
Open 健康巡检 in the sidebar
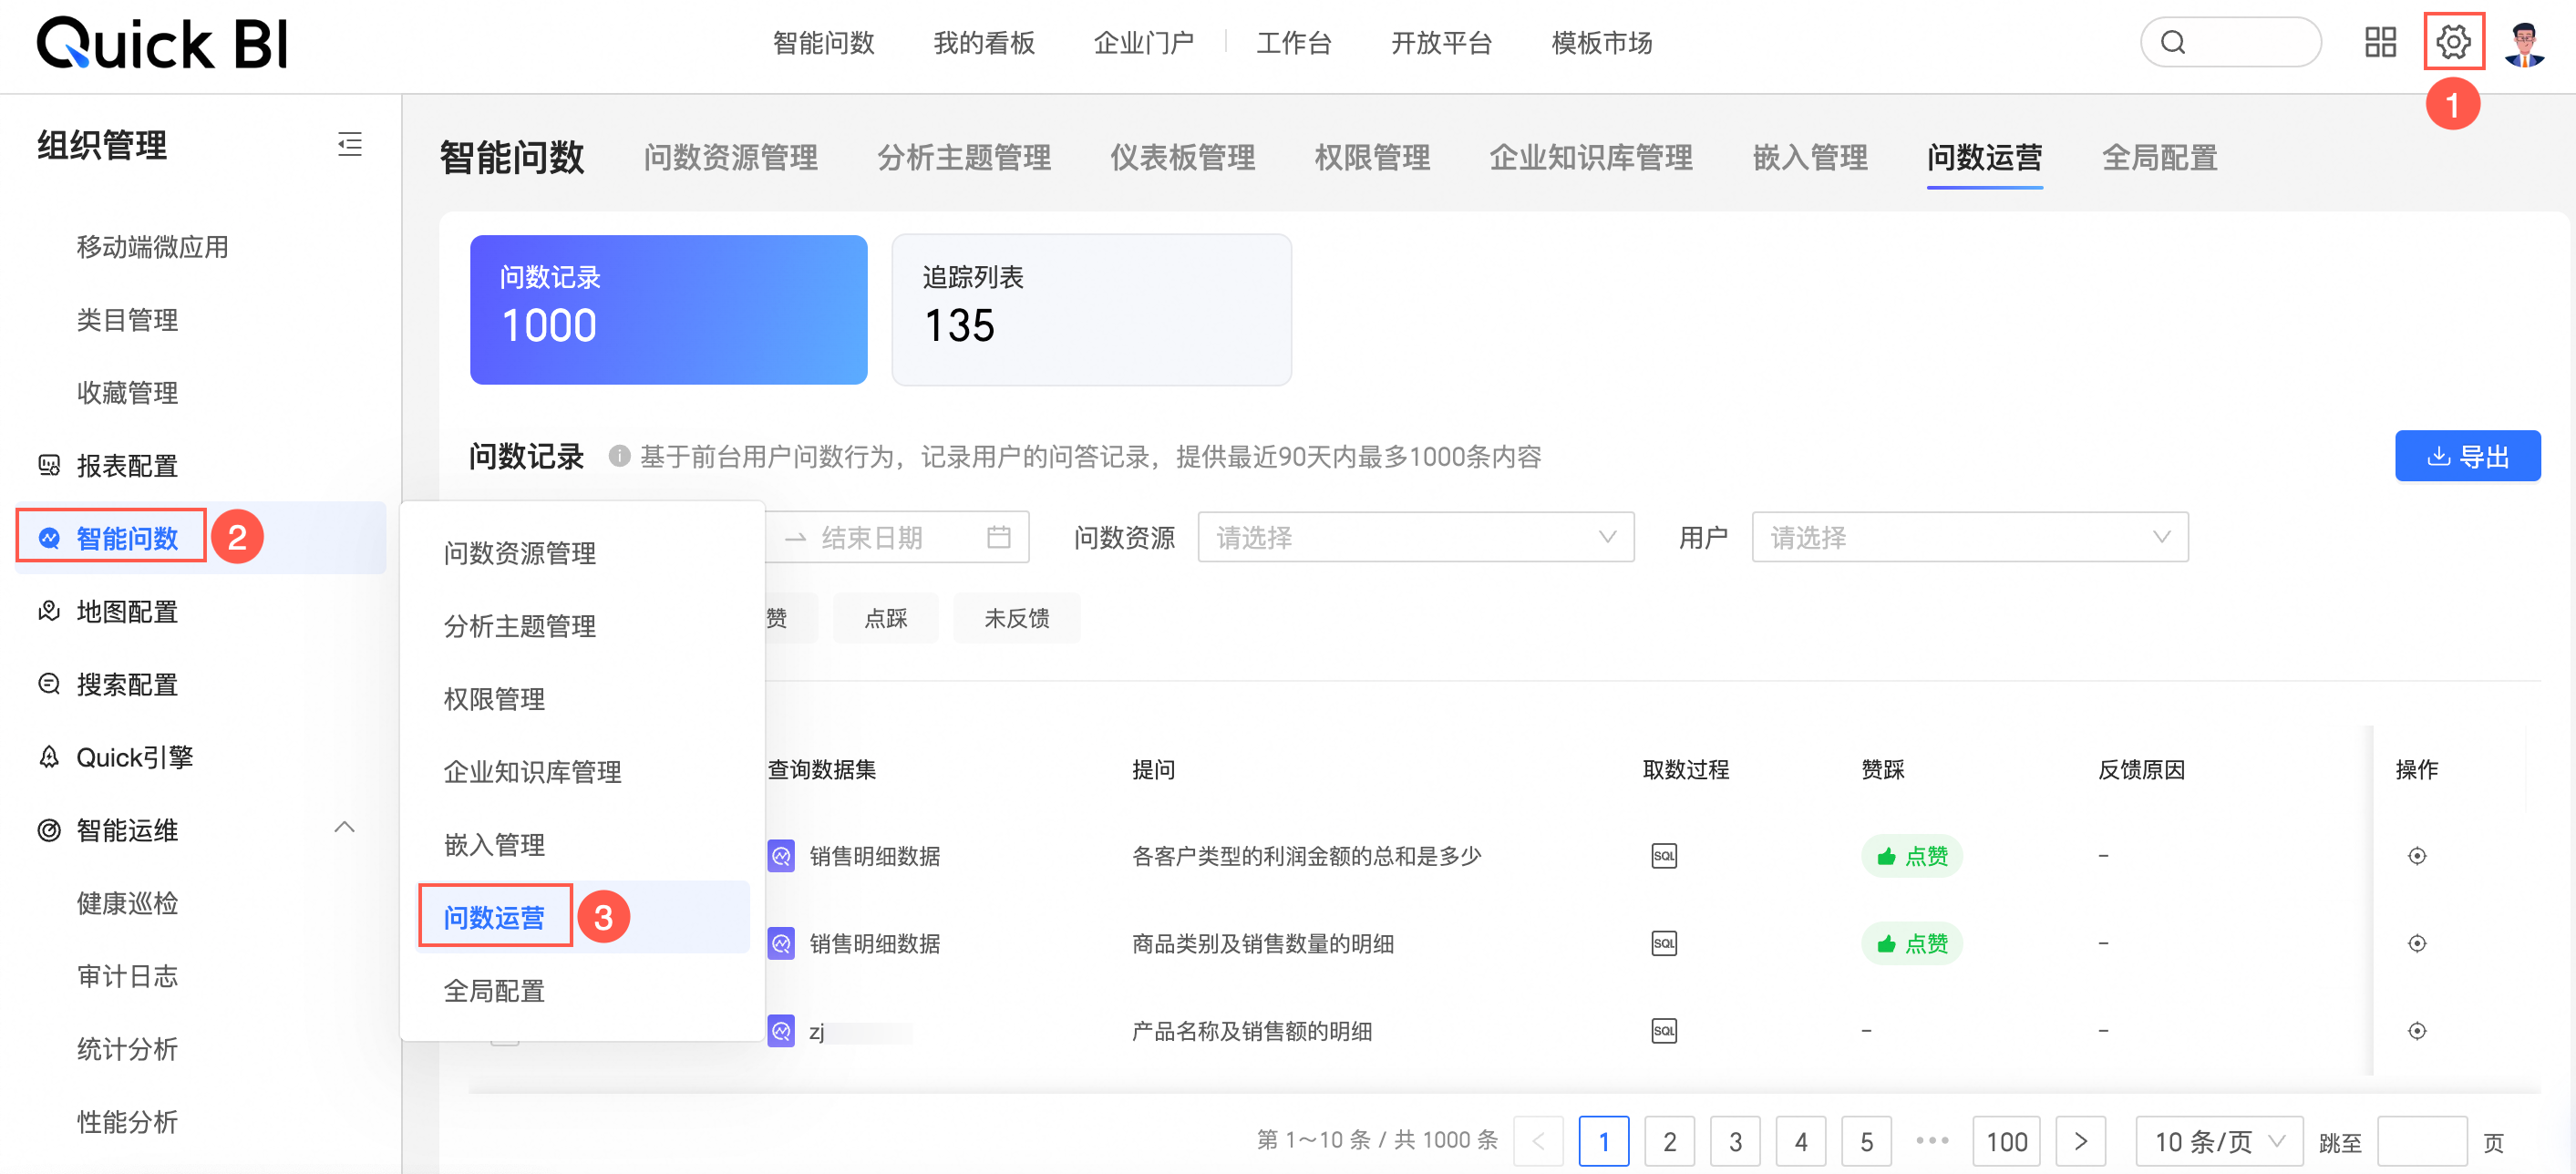pos(127,903)
